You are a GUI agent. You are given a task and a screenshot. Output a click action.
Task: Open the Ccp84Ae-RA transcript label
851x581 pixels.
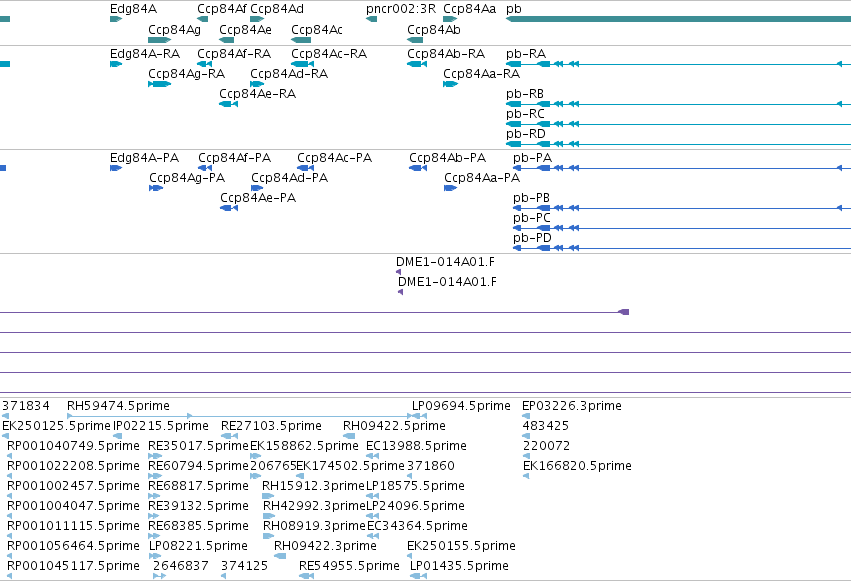pos(257,94)
